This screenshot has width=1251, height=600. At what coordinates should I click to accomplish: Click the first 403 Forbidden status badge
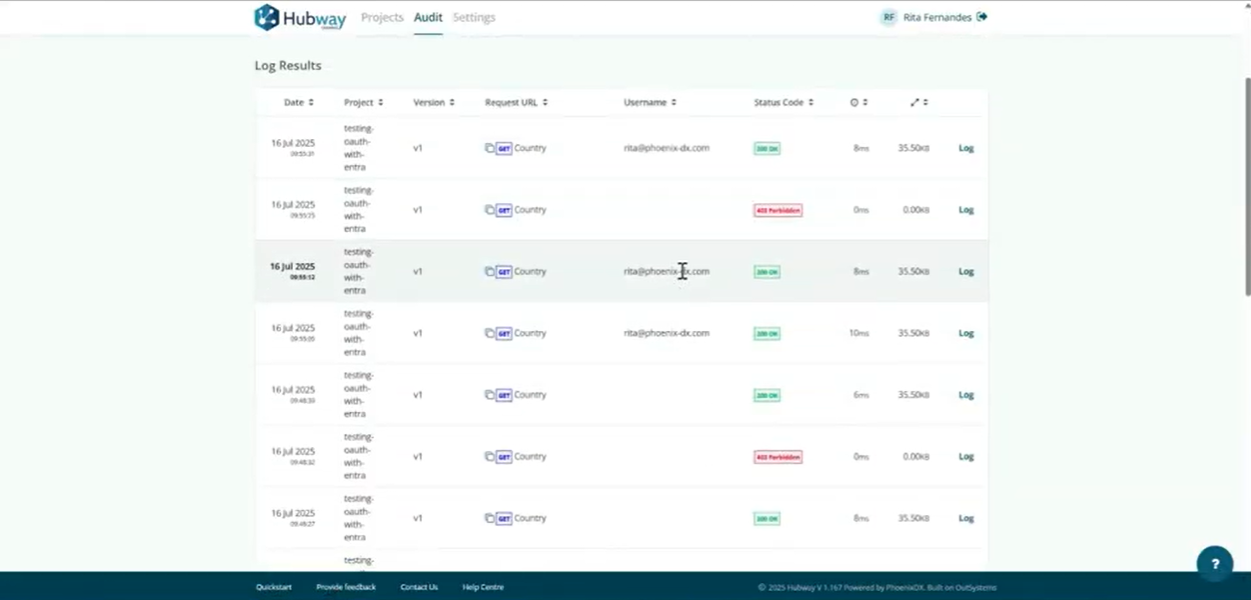click(x=778, y=210)
